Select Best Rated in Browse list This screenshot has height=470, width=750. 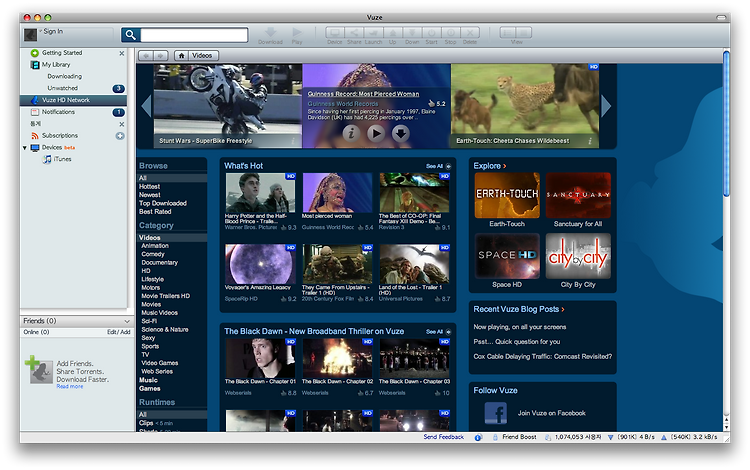tap(155, 212)
